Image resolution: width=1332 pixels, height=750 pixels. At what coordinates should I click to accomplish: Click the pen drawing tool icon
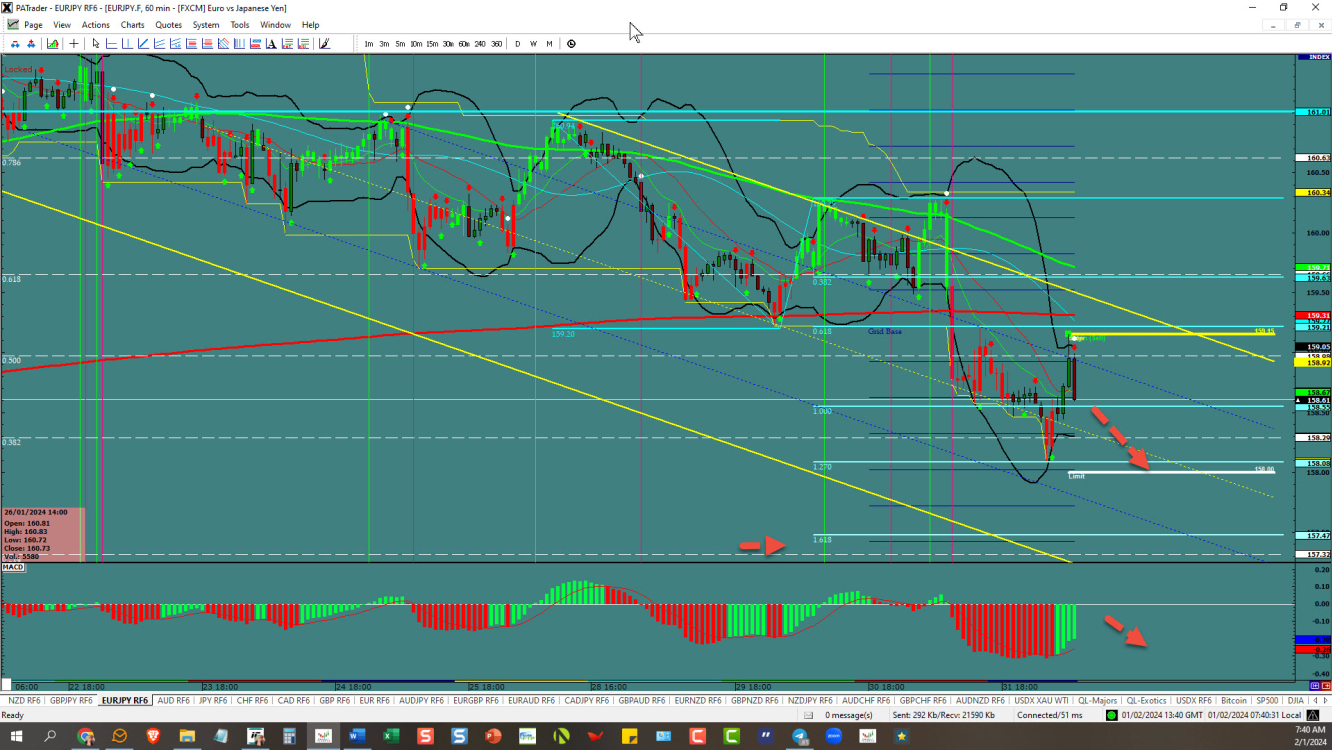click(x=324, y=44)
